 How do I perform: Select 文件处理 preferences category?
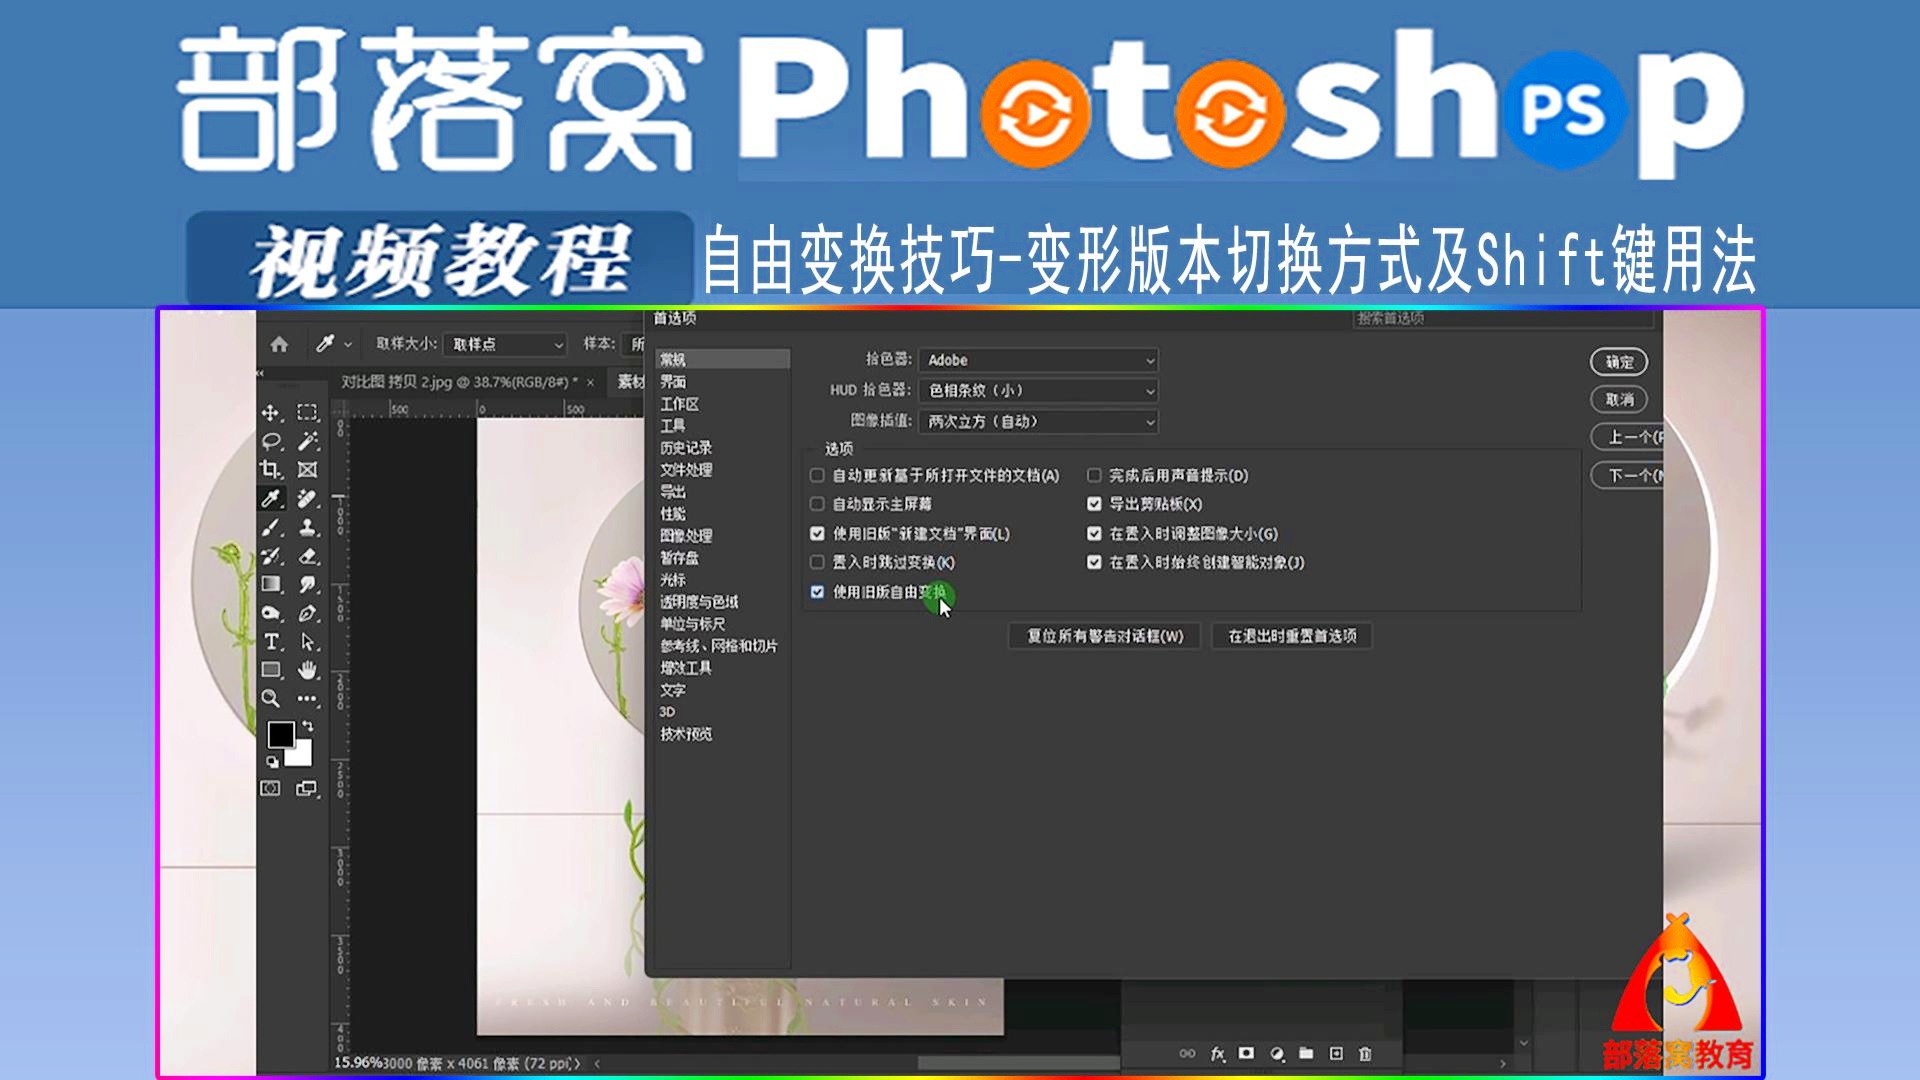tap(685, 470)
